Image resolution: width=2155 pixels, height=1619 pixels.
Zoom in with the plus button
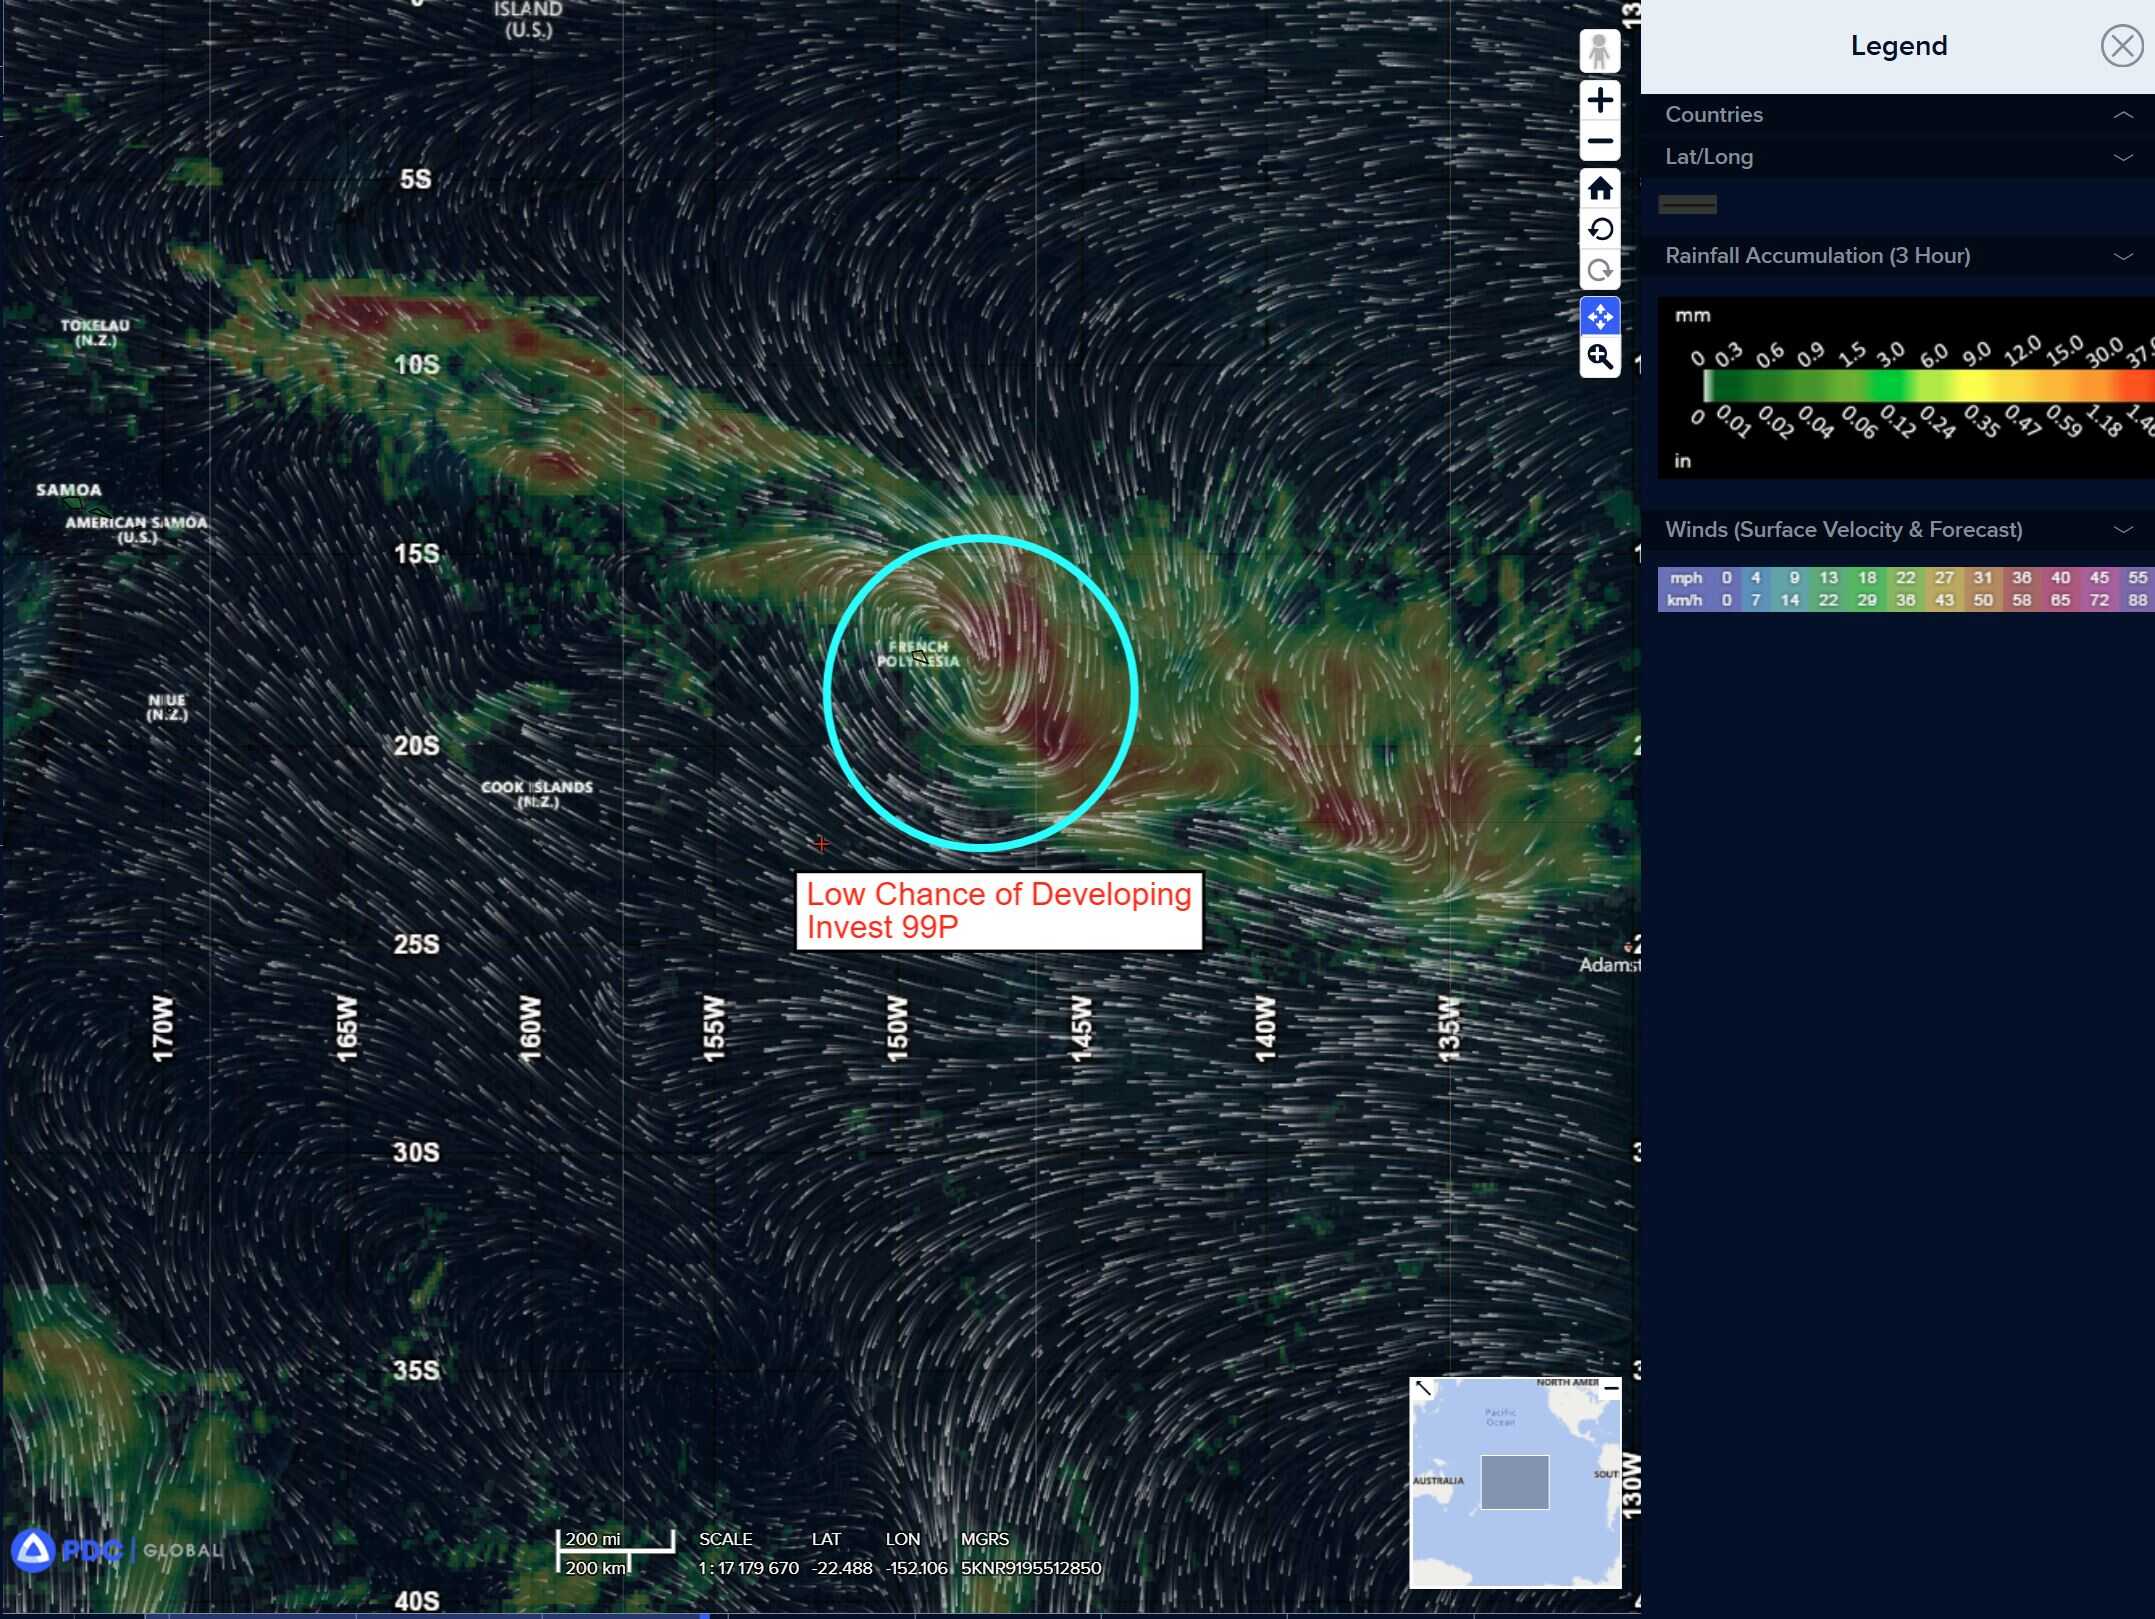tap(1599, 100)
